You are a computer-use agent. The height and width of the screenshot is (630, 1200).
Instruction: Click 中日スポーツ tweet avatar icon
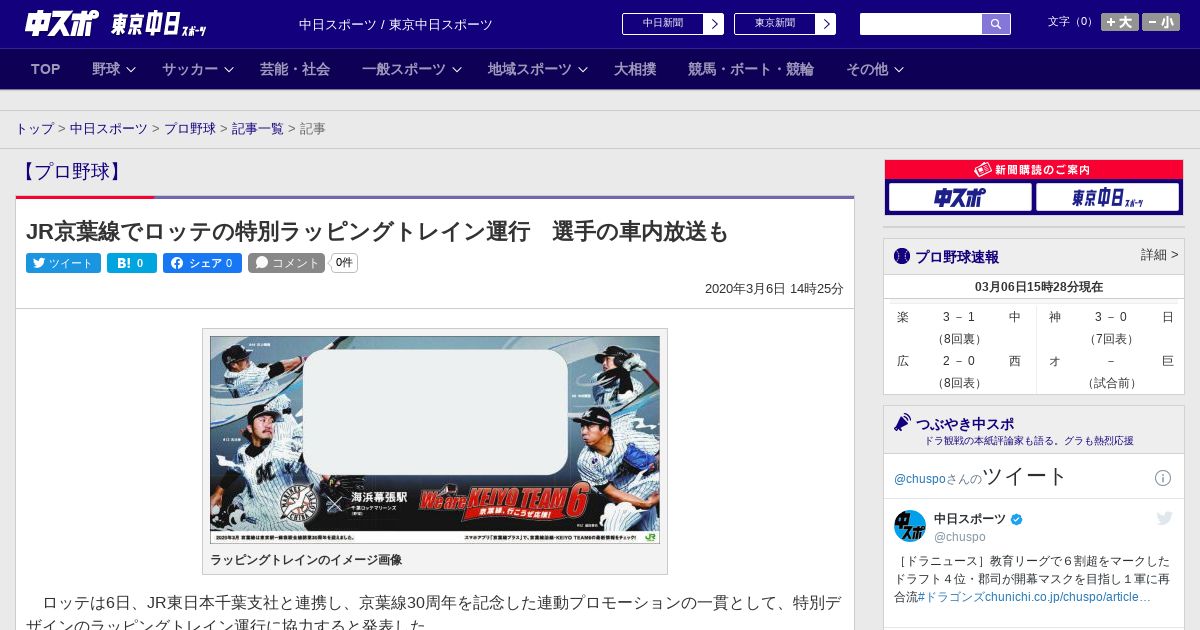pos(910,526)
